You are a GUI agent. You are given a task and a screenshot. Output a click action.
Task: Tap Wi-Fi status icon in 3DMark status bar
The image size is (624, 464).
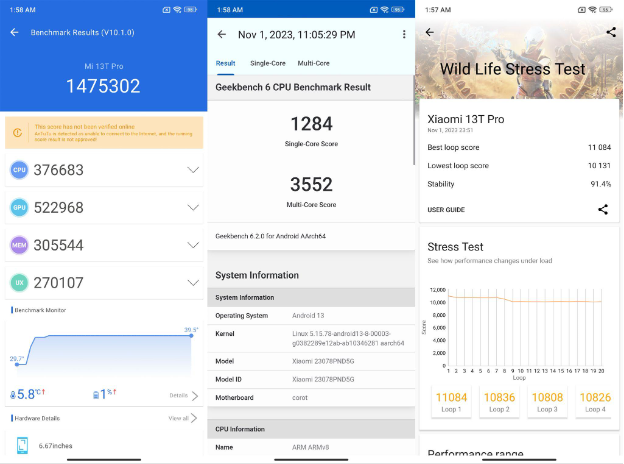(593, 10)
